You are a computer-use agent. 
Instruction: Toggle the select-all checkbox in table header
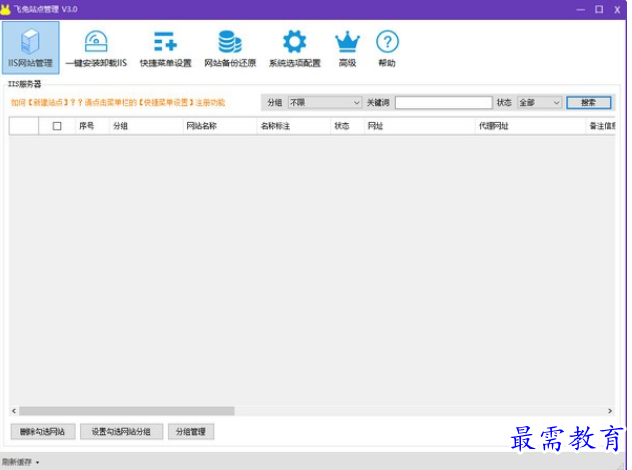pyautogui.click(x=57, y=126)
